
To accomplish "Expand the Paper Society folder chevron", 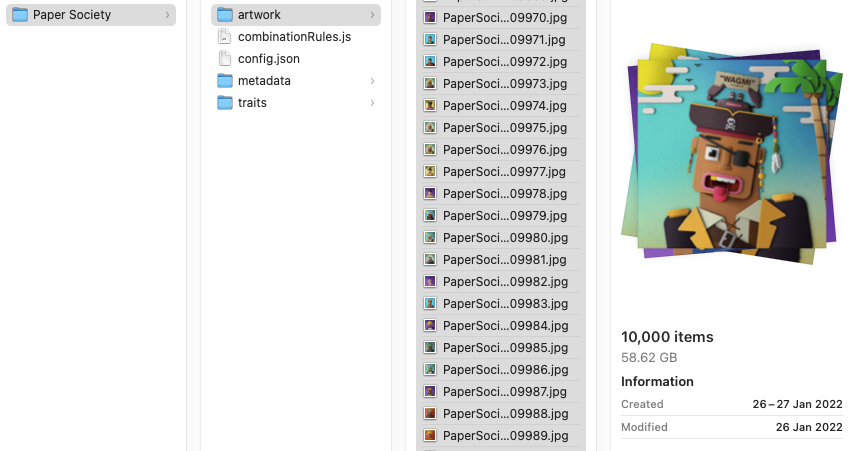I will [167, 15].
